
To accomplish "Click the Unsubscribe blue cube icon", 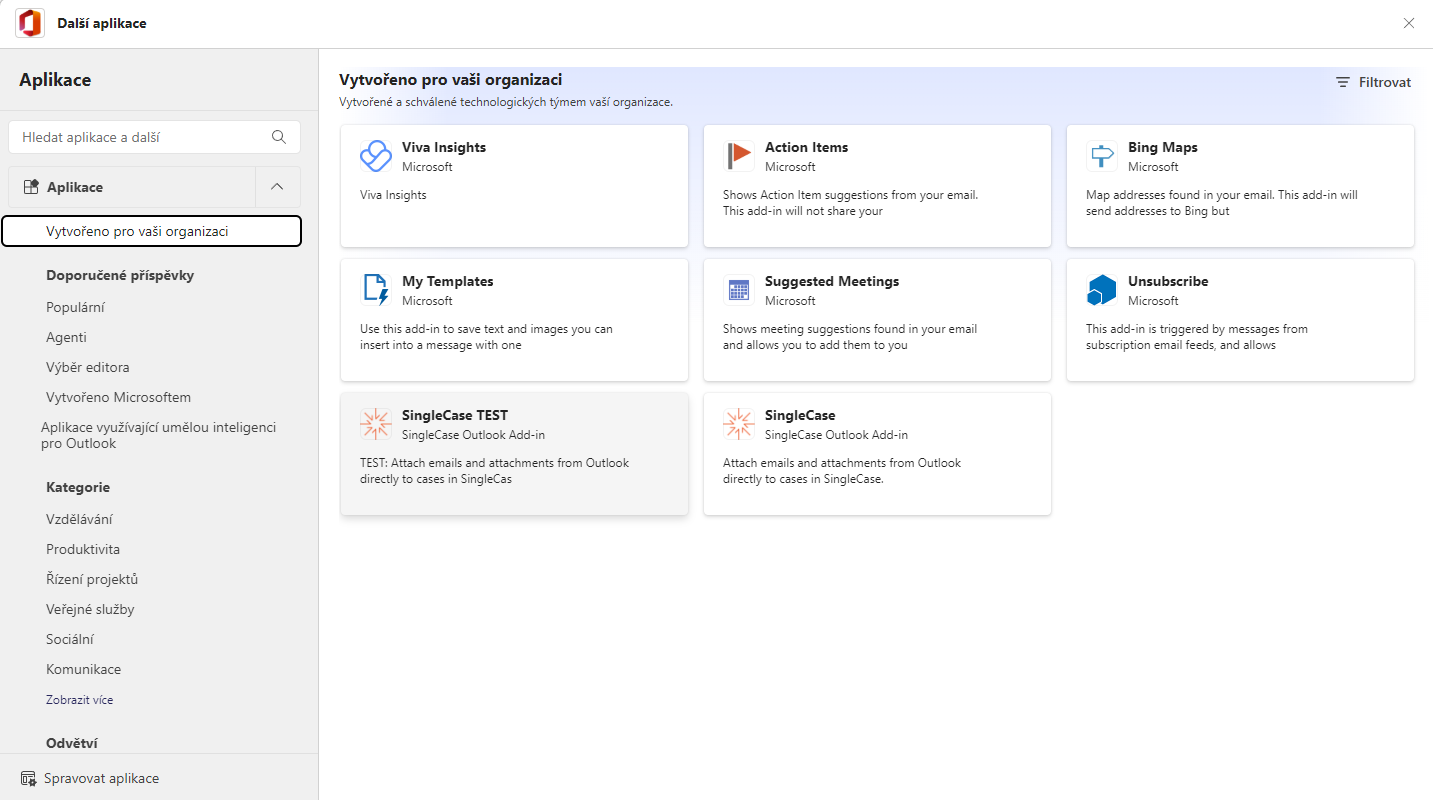I will coord(1102,290).
